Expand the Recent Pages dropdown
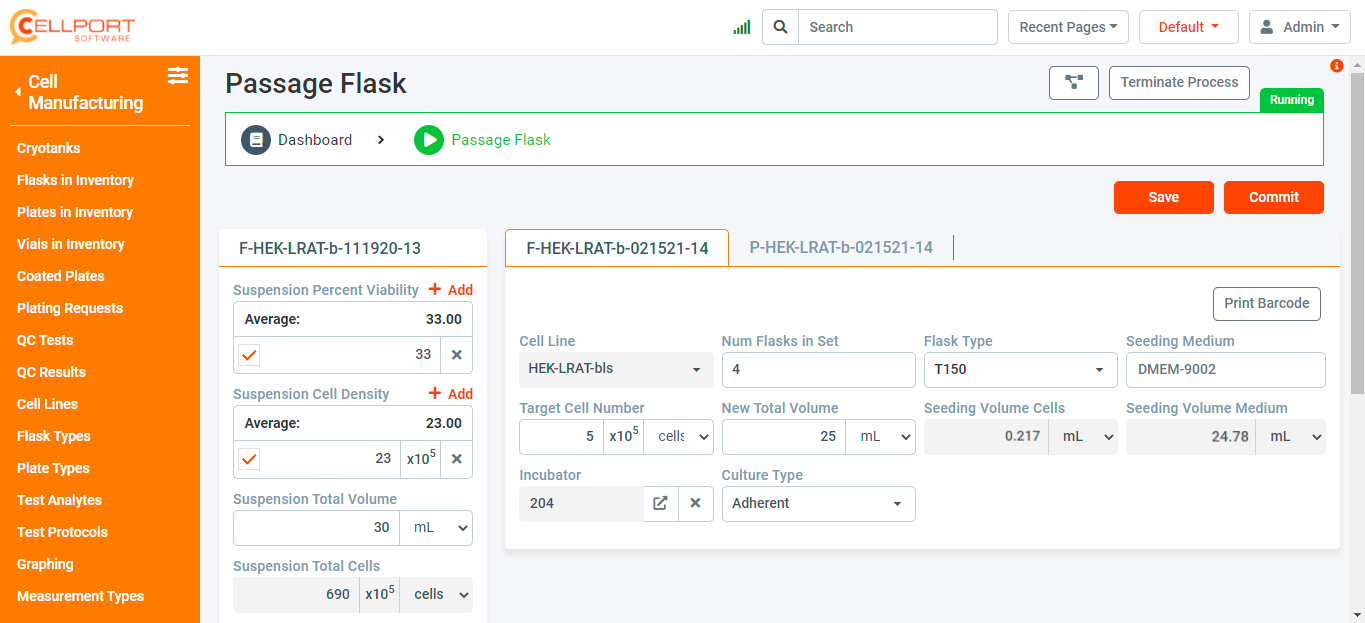 [x=1068, y=27]
